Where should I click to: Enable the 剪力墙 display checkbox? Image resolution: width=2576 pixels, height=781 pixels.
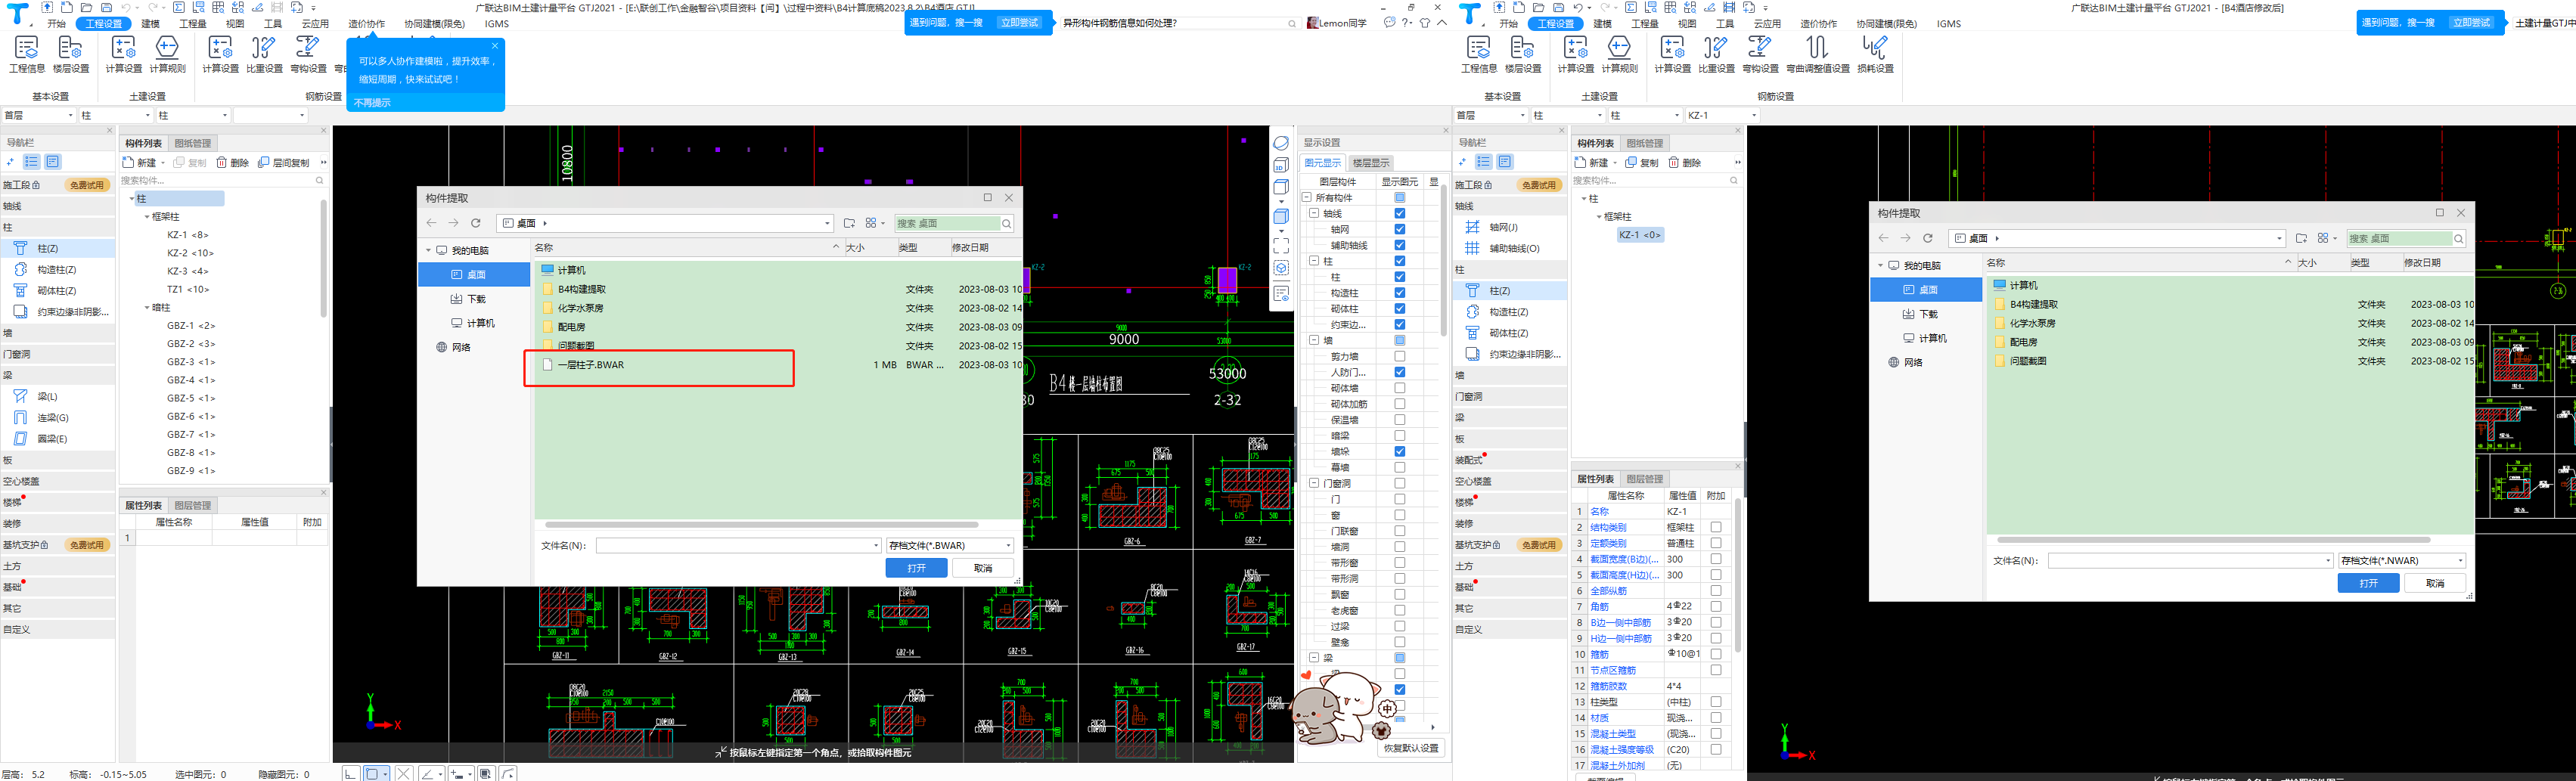click(x=1400, y=356)
